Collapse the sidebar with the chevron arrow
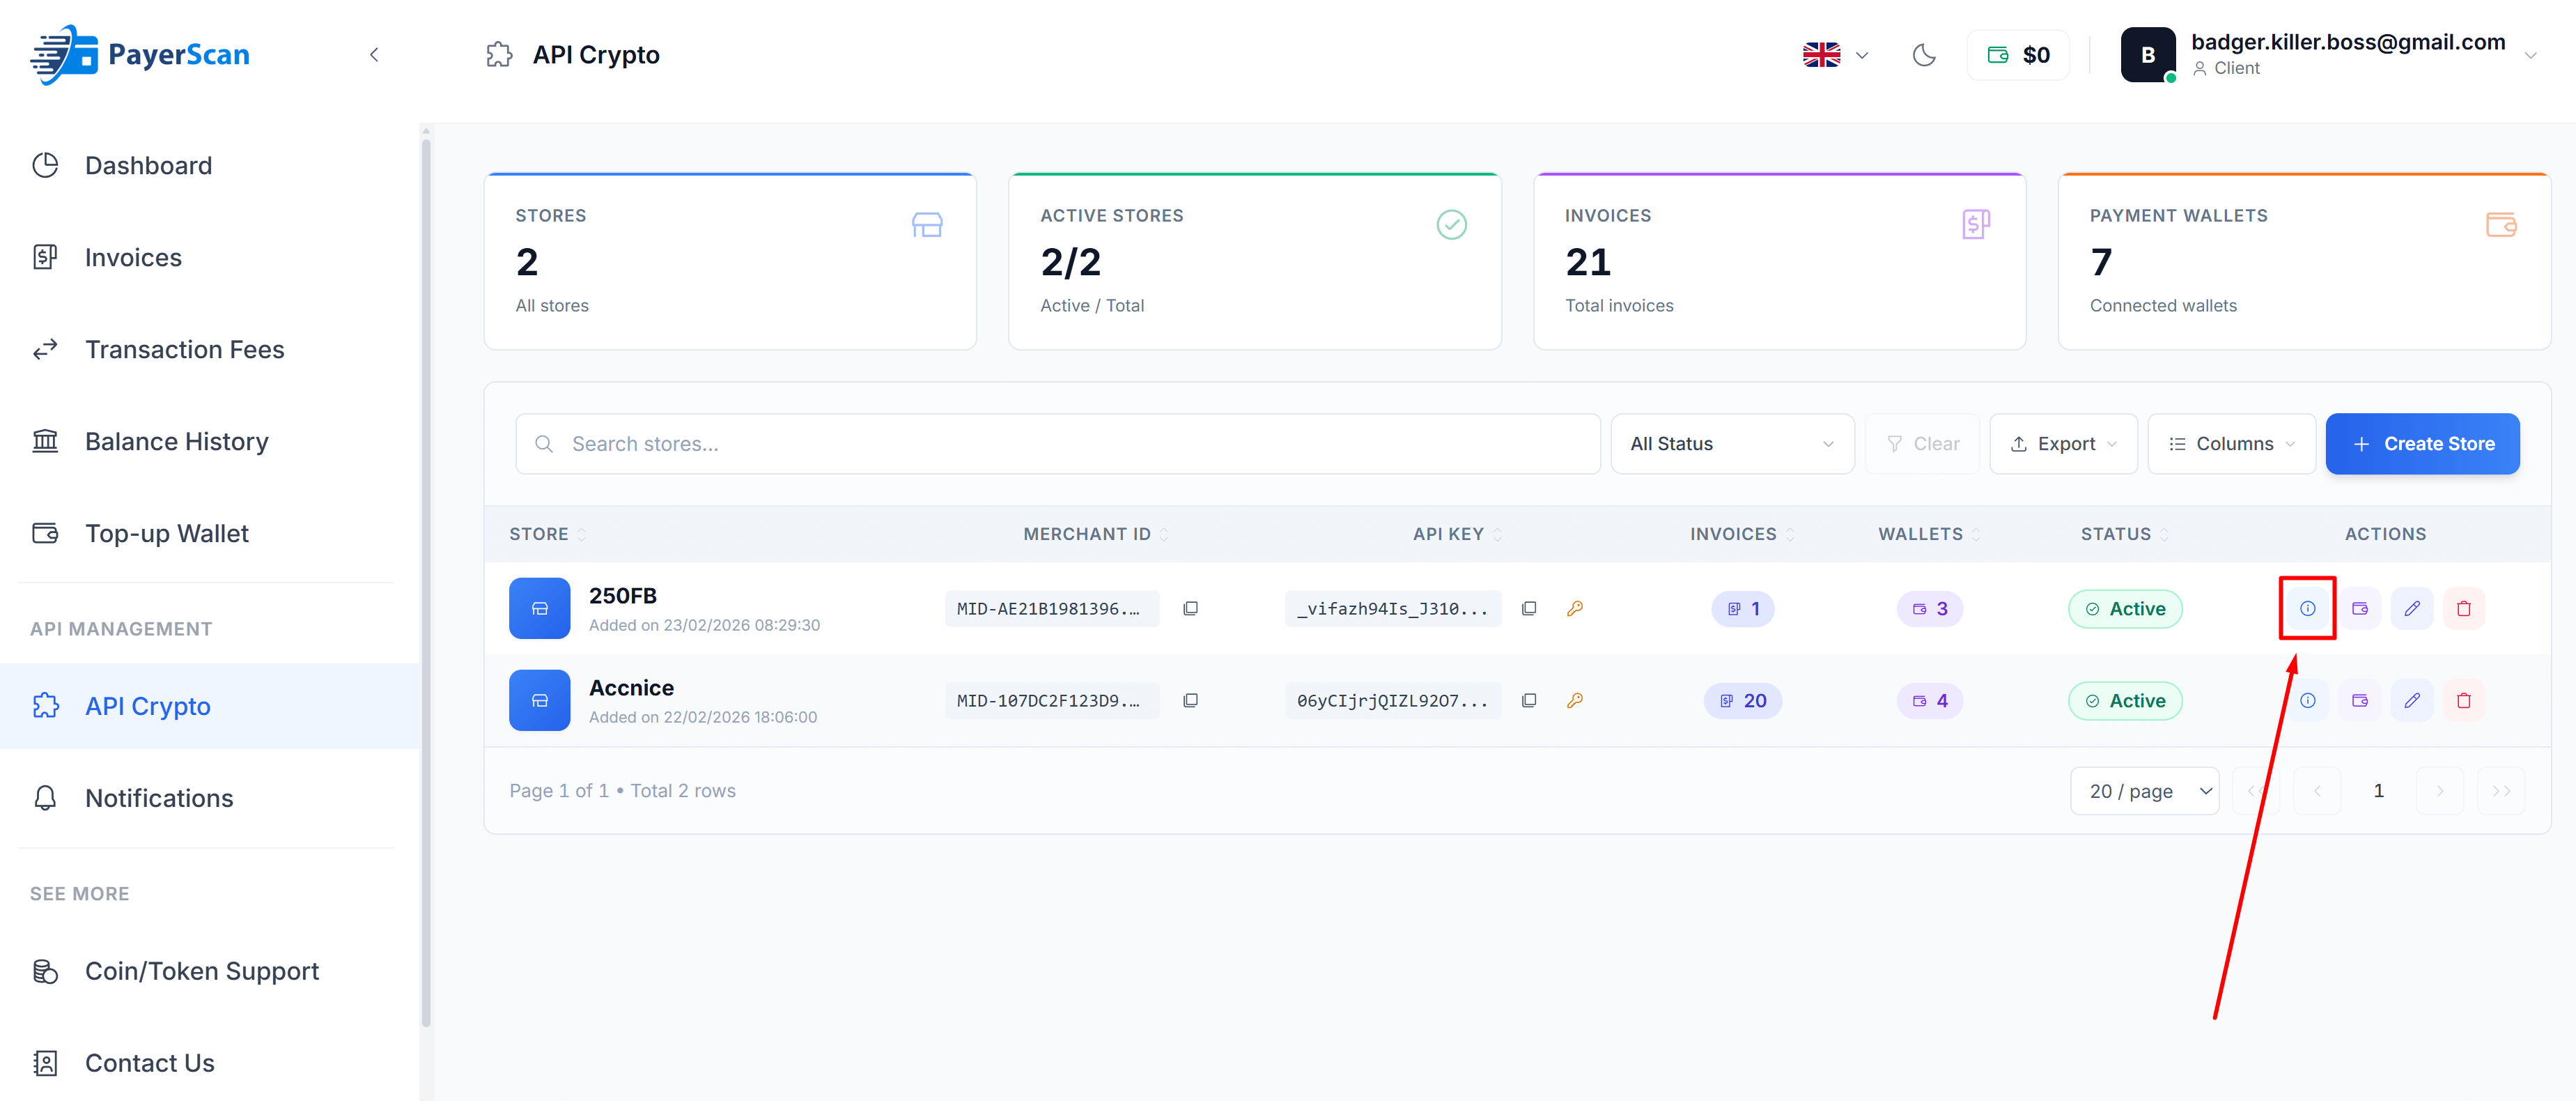Viewport: 2576px width, 1101px height. (374, 55)
